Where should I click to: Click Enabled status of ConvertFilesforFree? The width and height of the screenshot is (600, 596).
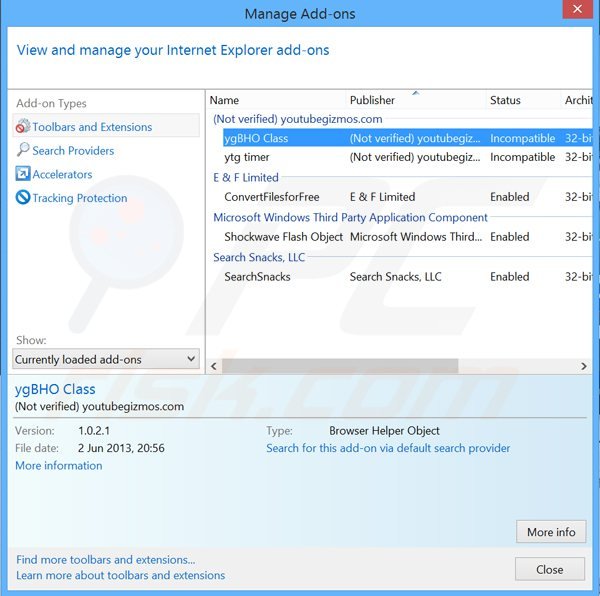(x=510, y=197)
